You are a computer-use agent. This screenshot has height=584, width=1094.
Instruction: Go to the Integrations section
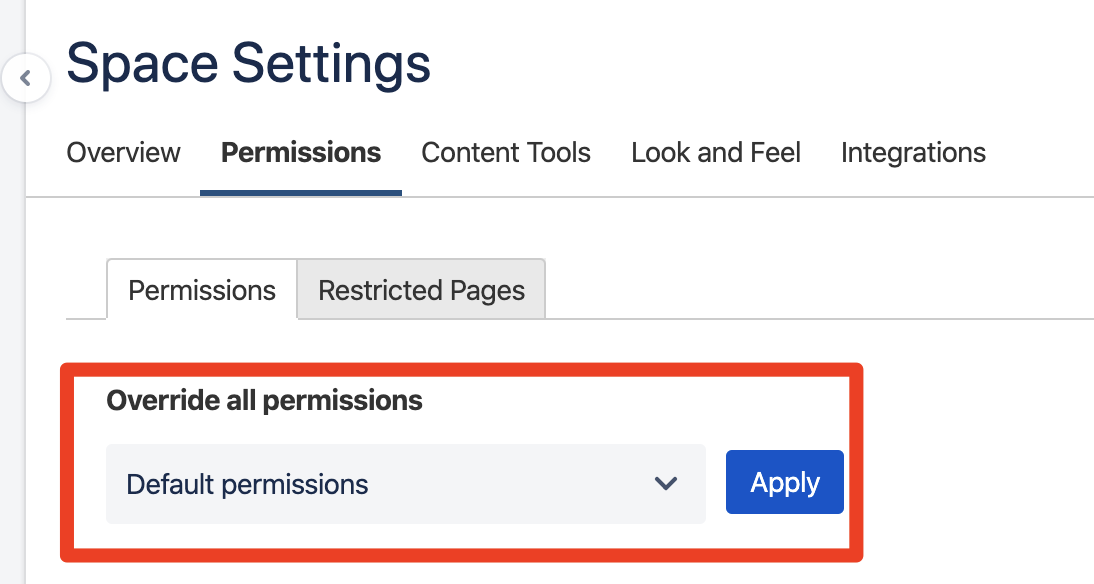click(x=912, y=152)
